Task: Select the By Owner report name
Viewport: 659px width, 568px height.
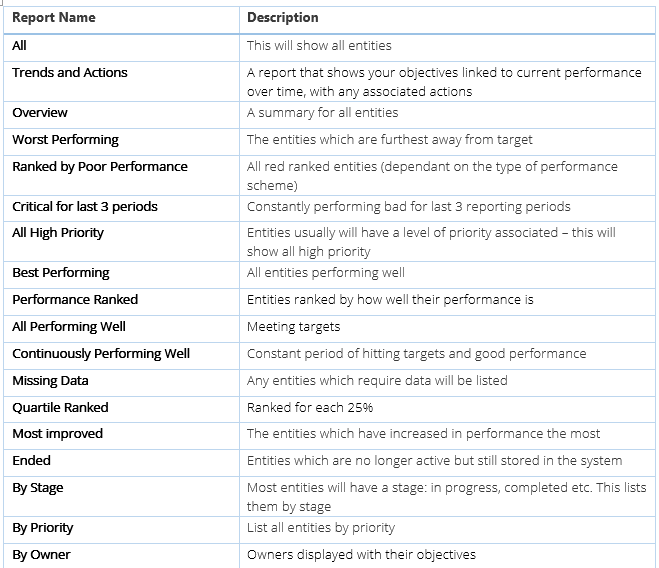Action: tap(42, 555)
